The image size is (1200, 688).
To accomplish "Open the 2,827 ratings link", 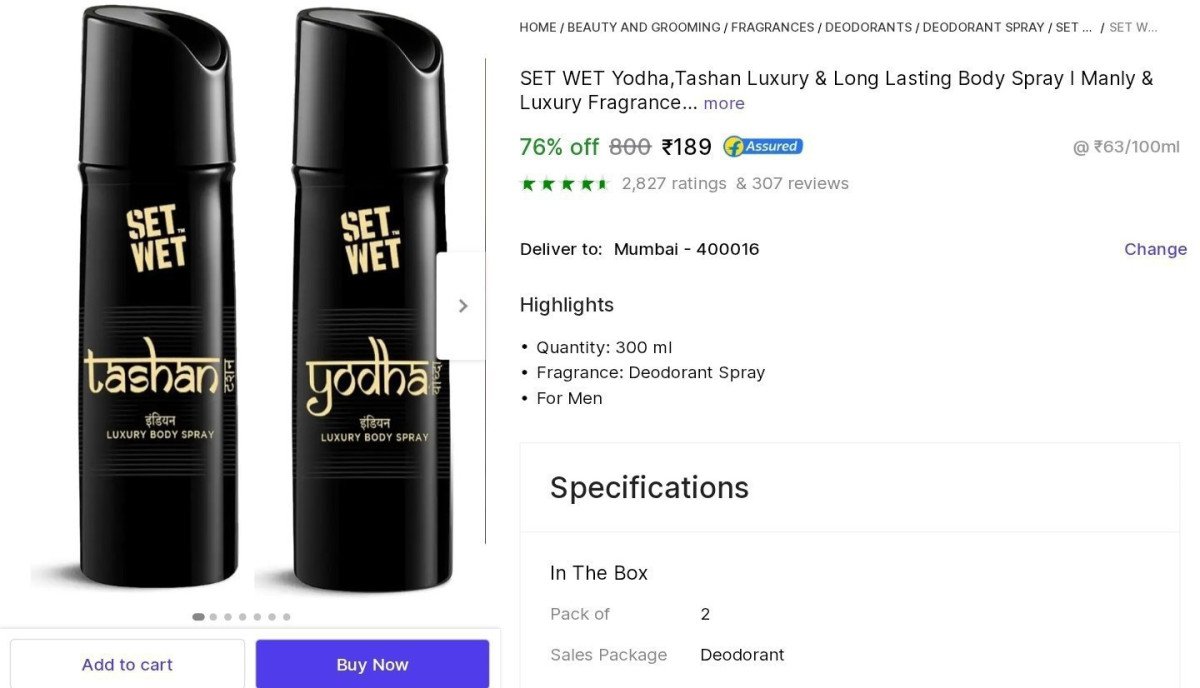I will click(673, 184).
